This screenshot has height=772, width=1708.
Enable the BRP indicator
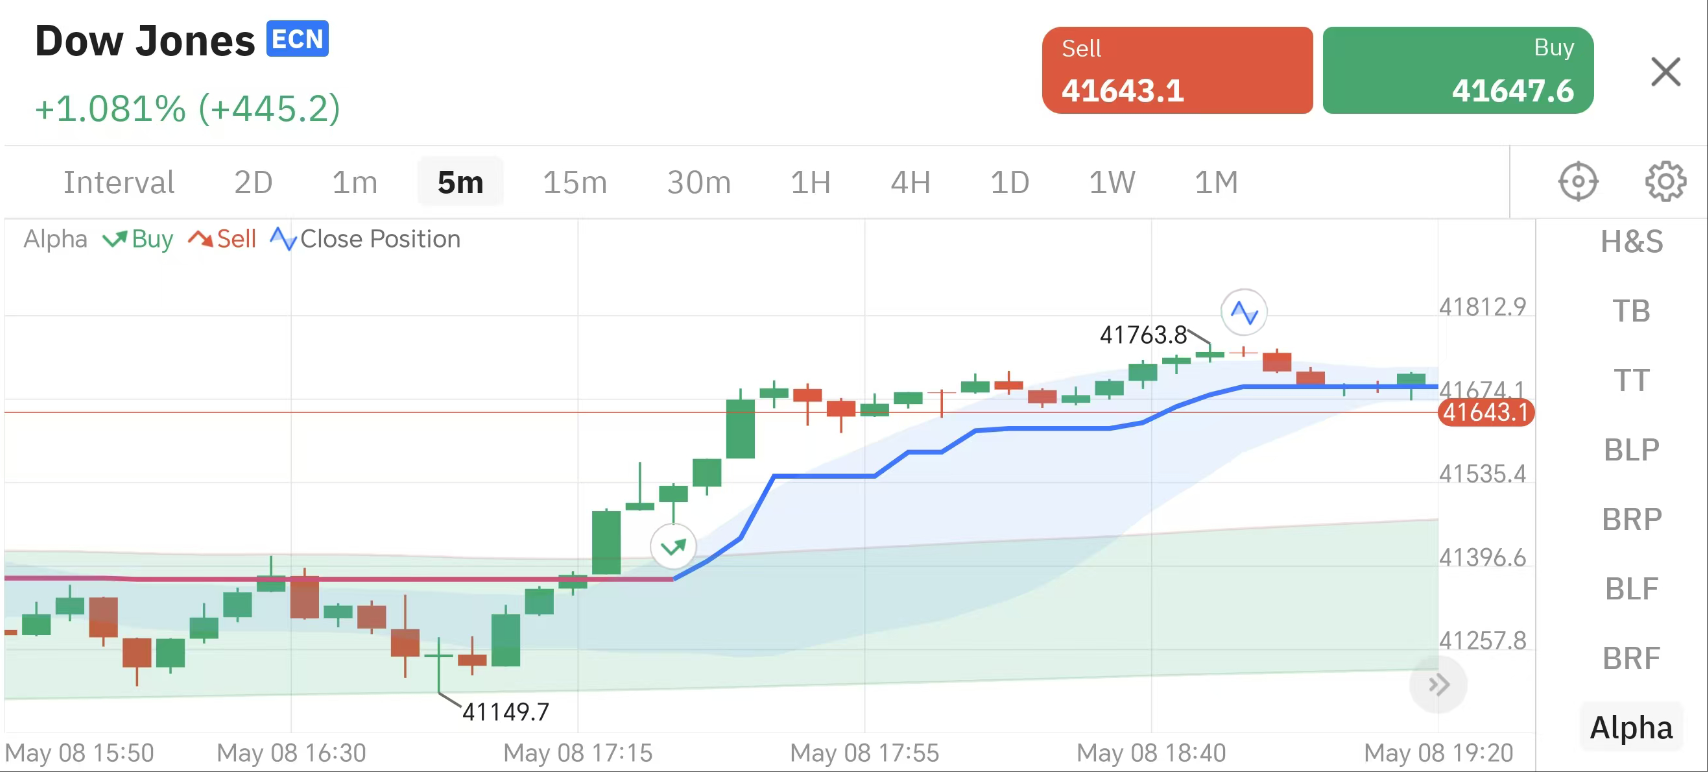1632,519
